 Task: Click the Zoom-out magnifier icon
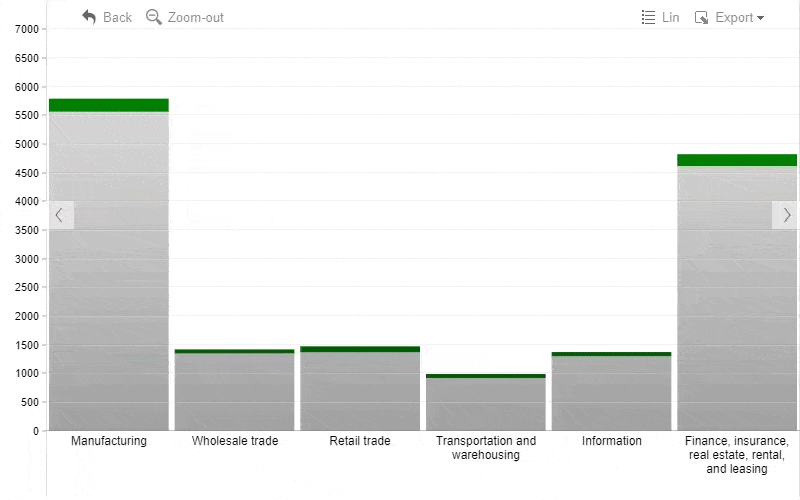click(x=154, y=17)
